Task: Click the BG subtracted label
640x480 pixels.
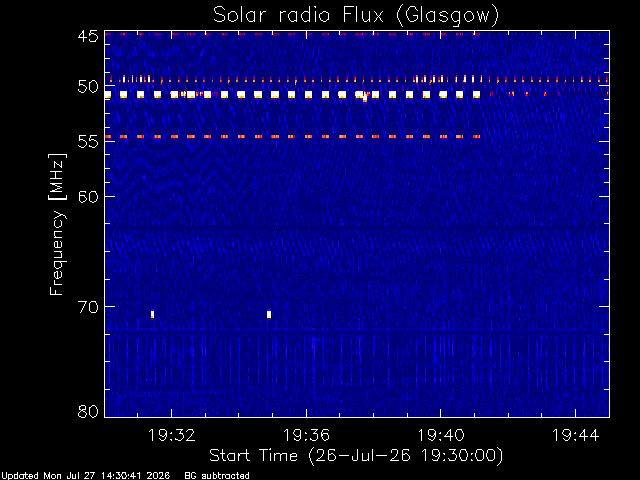Action: 217,476
